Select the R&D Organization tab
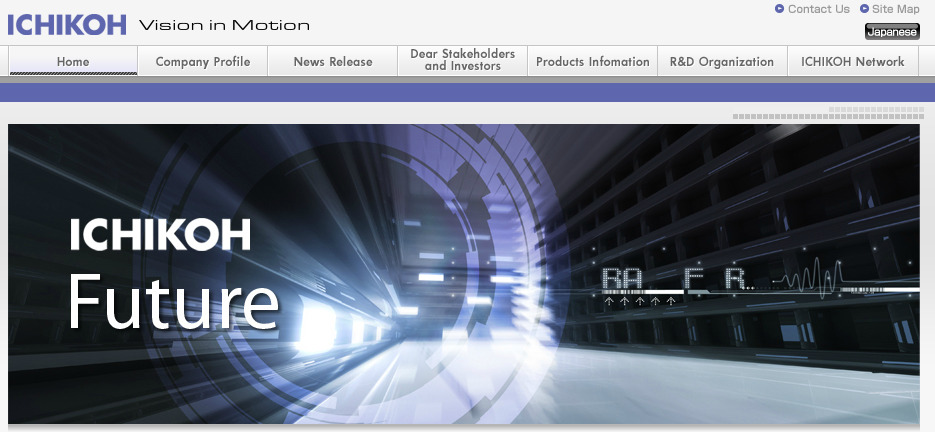Image resolution: width=935 pixels, height=432 pixels. click(722, 61)
